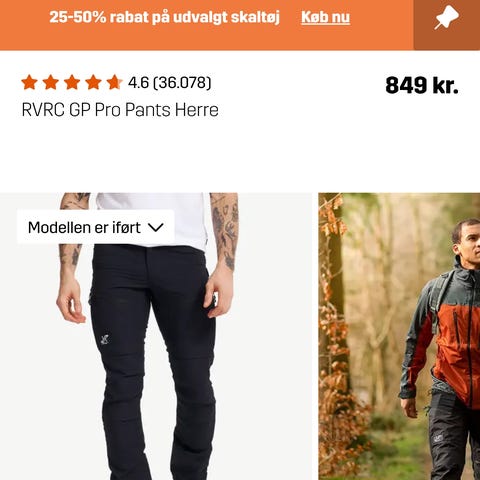Viewport: 480px width, 480px height.
Task: Open the black pants studio photo
Action: 156,336
